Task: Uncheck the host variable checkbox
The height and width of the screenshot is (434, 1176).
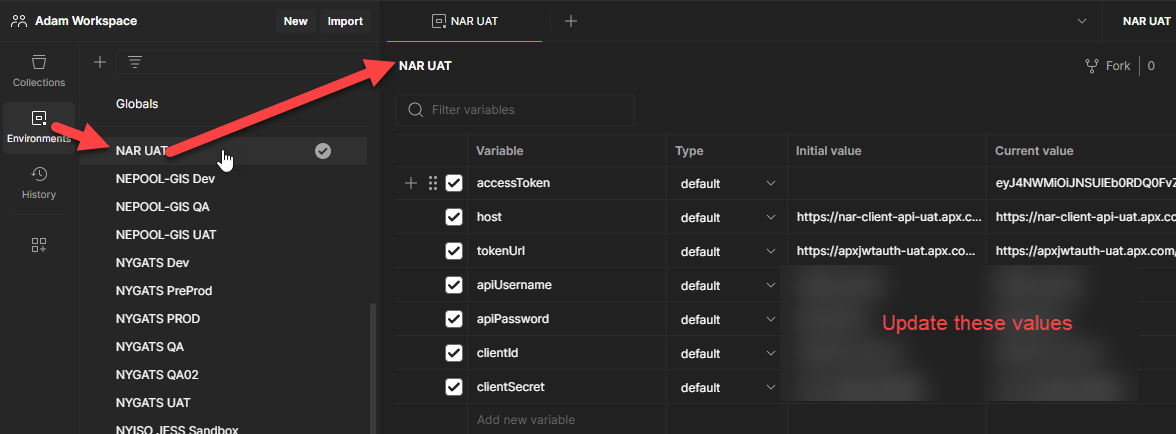Action: pyautogui.click(x=454, y=217)
